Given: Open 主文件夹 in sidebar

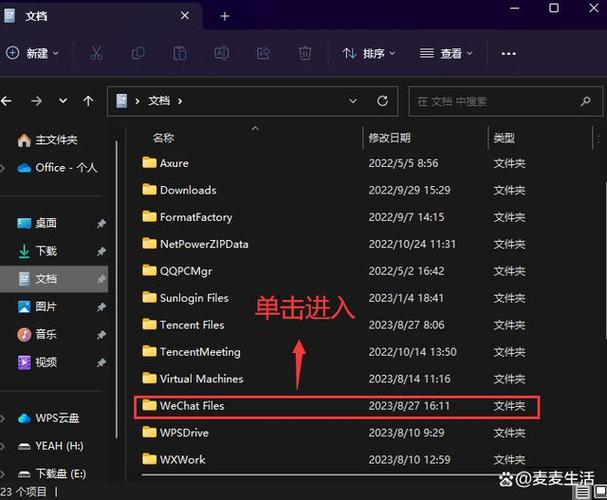Looking at the screenshot, I should pos(47,140).
